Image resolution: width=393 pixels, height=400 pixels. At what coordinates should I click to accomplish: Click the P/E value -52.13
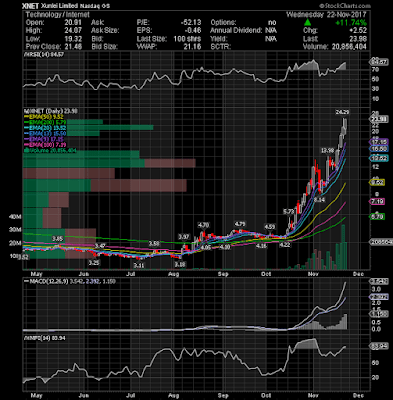coord(191,22)
